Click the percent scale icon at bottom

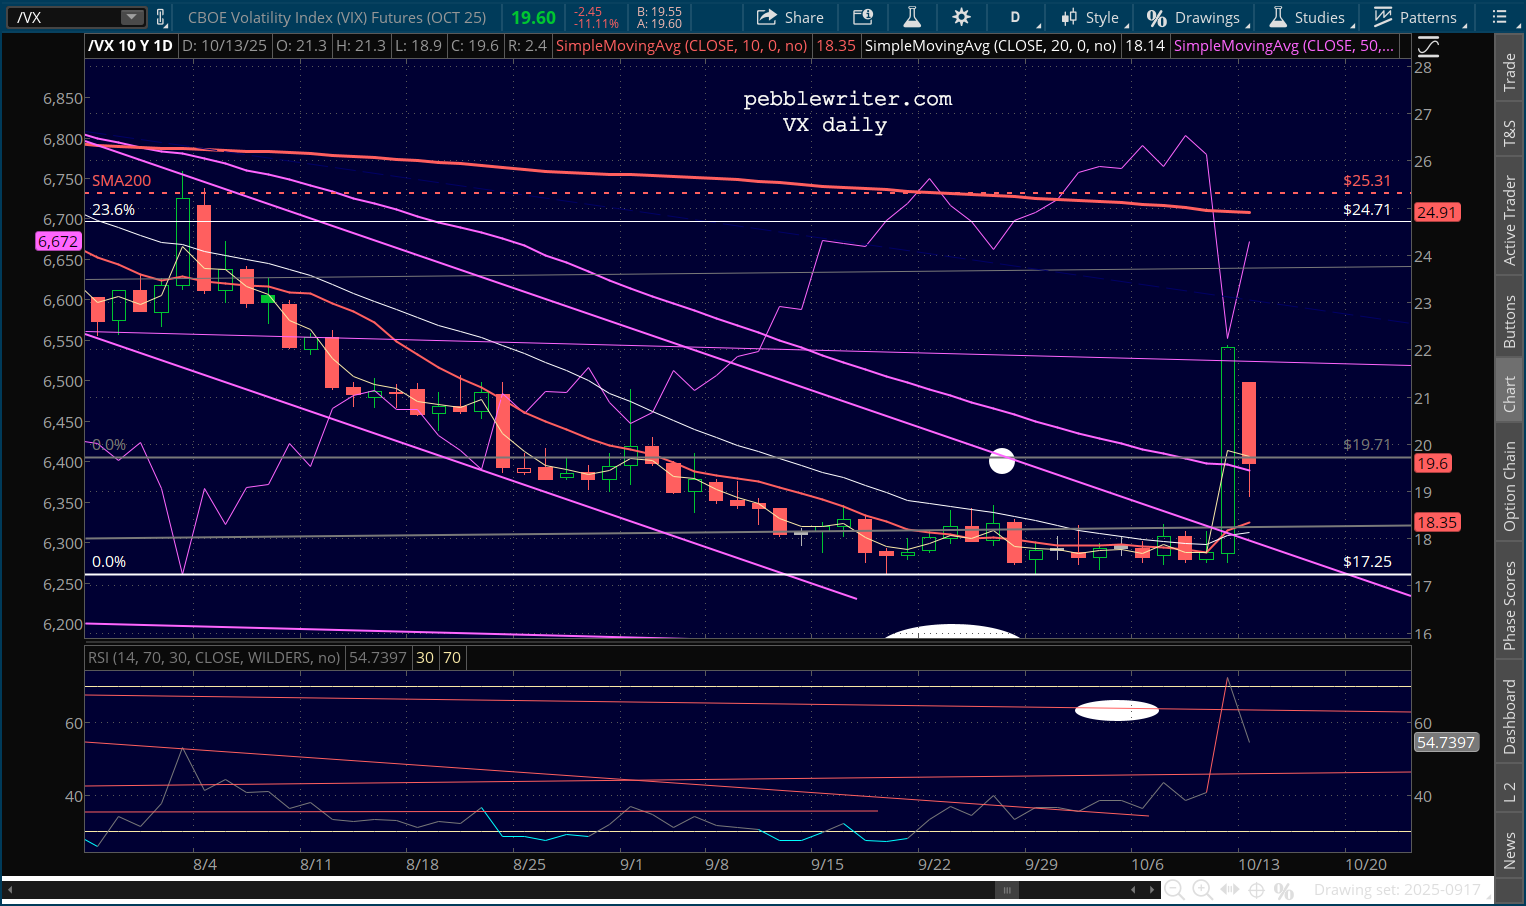coord(1285,890)
